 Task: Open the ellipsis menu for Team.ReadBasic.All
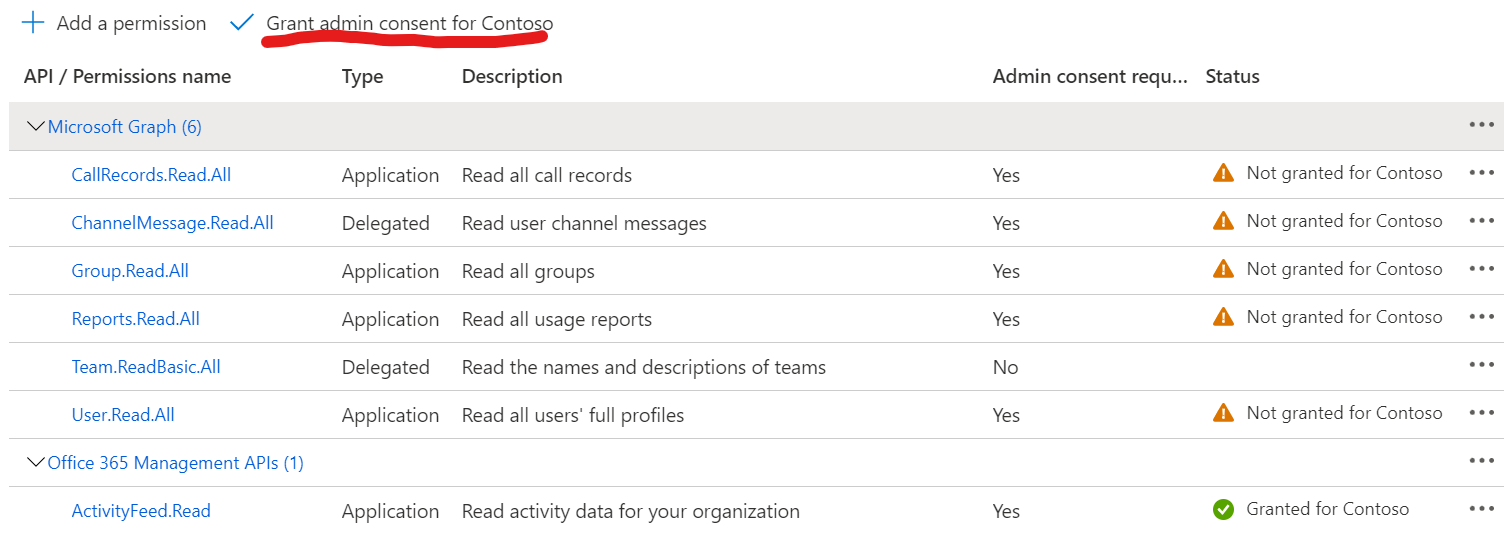point(1481,365)
